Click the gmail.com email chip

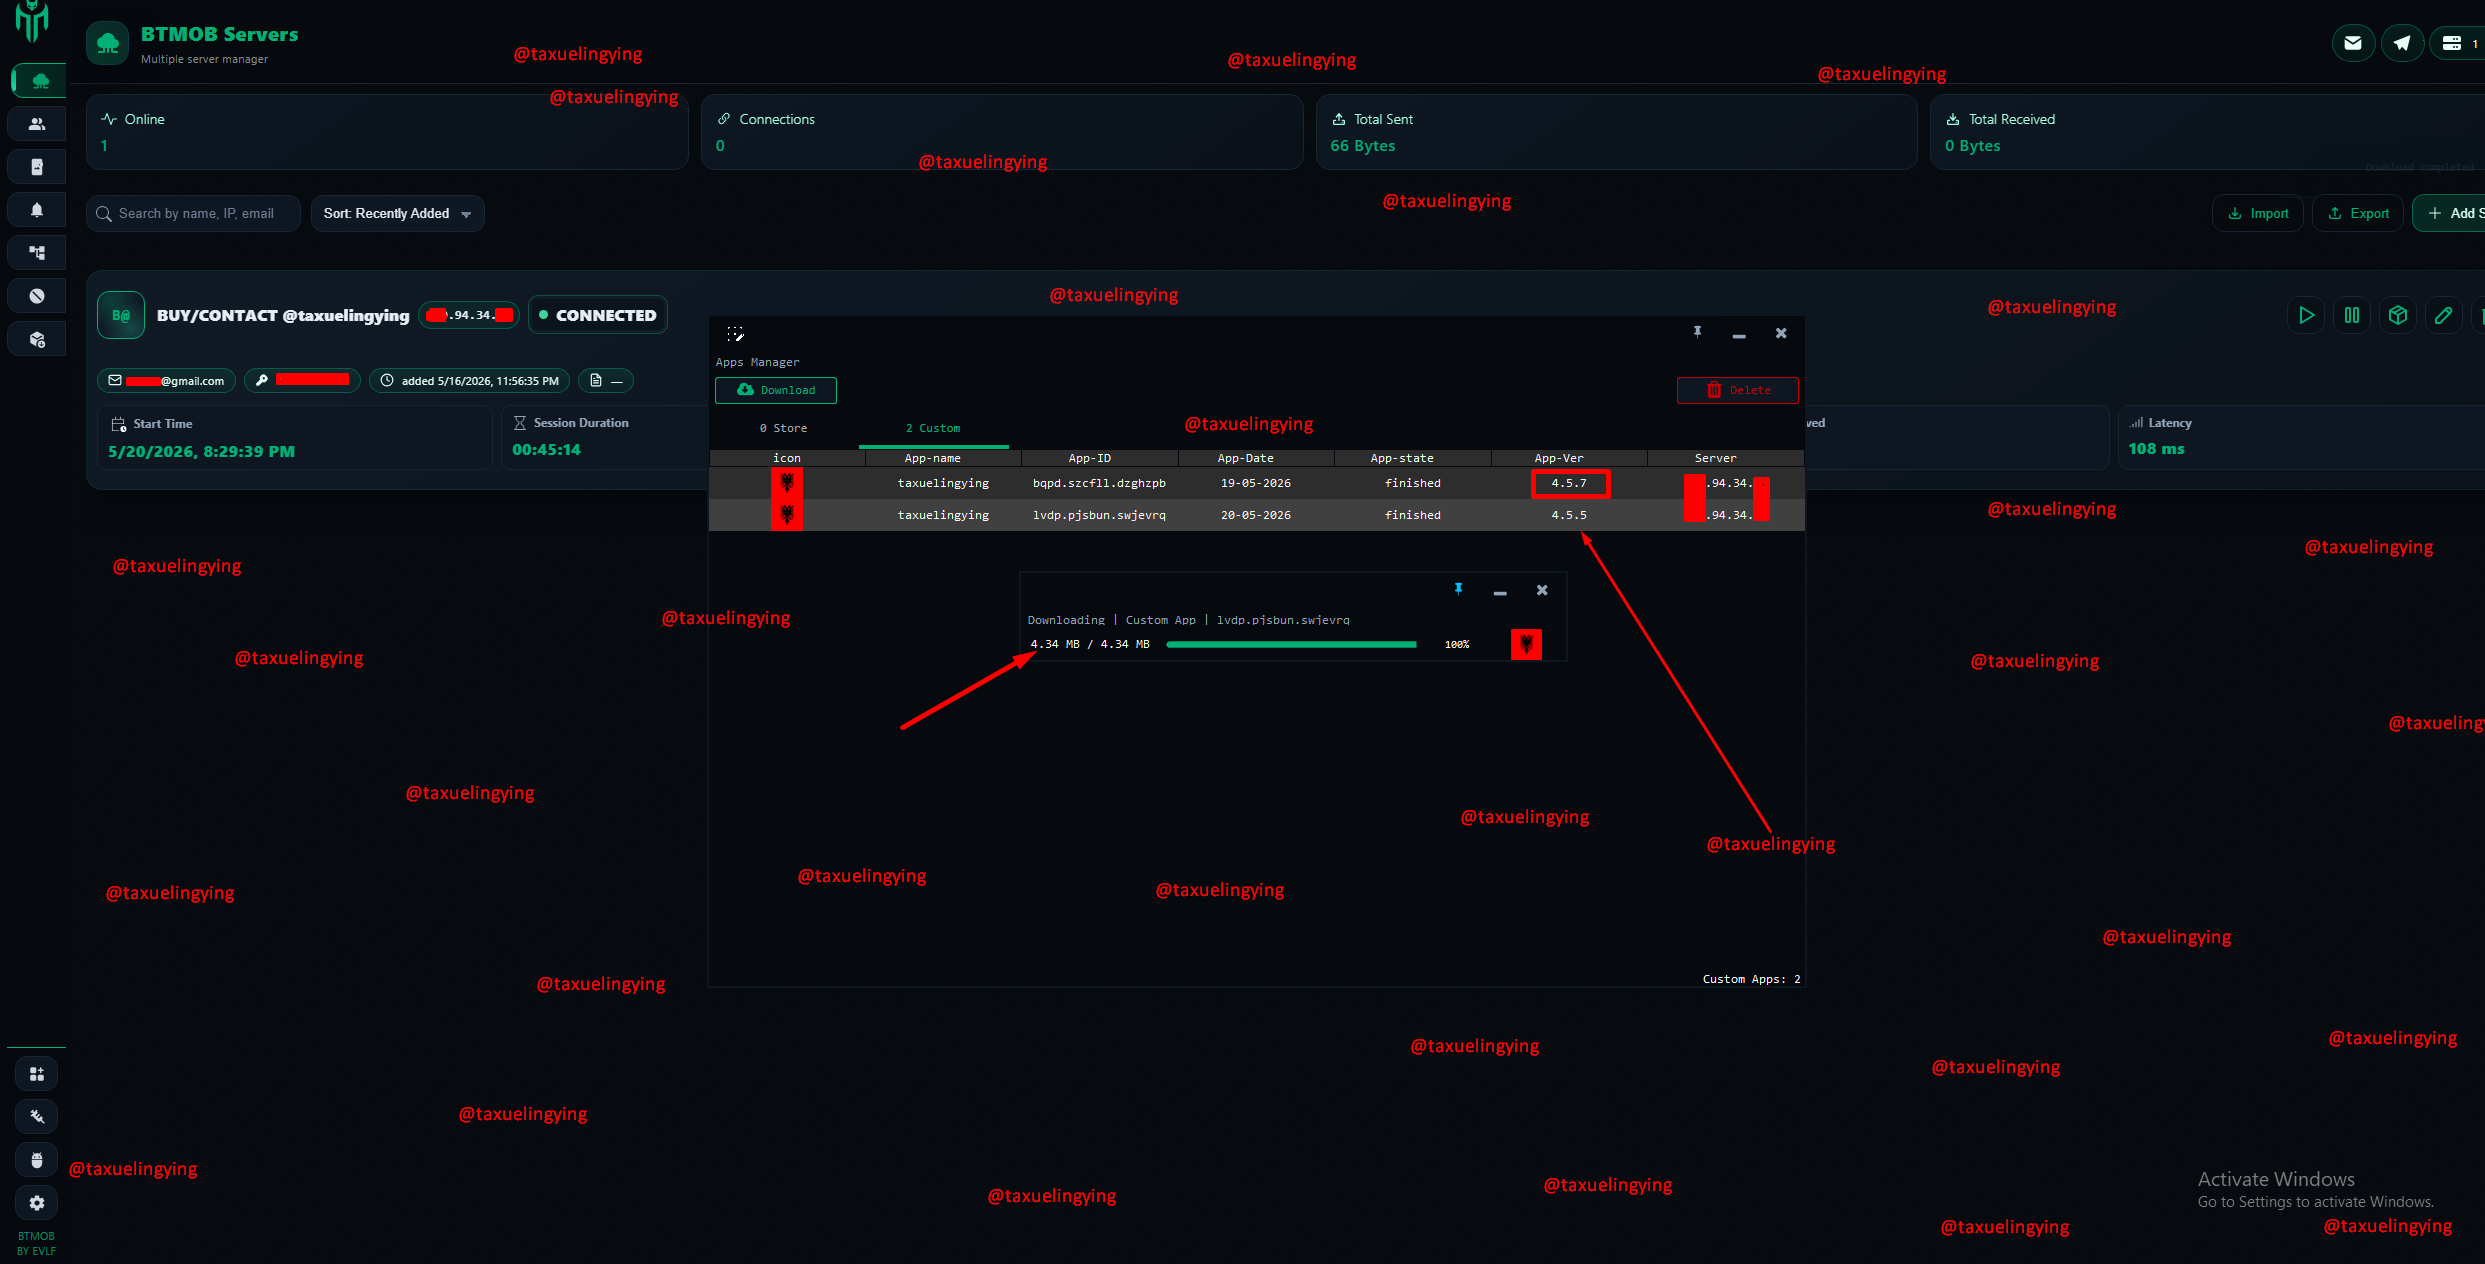coord(166,381)
